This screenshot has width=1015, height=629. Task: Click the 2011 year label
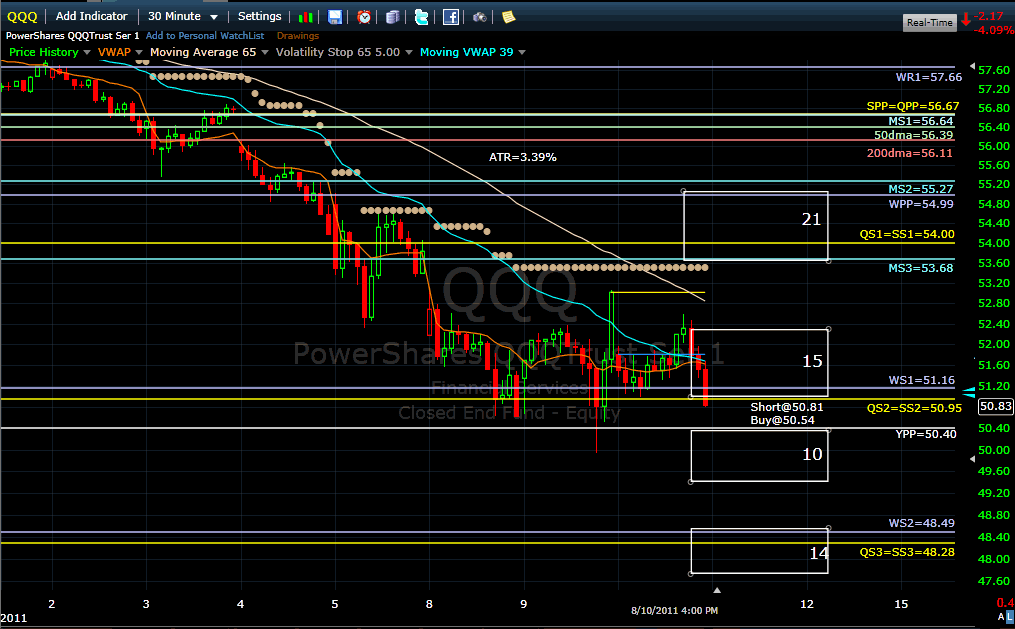(x=14, y=618)
